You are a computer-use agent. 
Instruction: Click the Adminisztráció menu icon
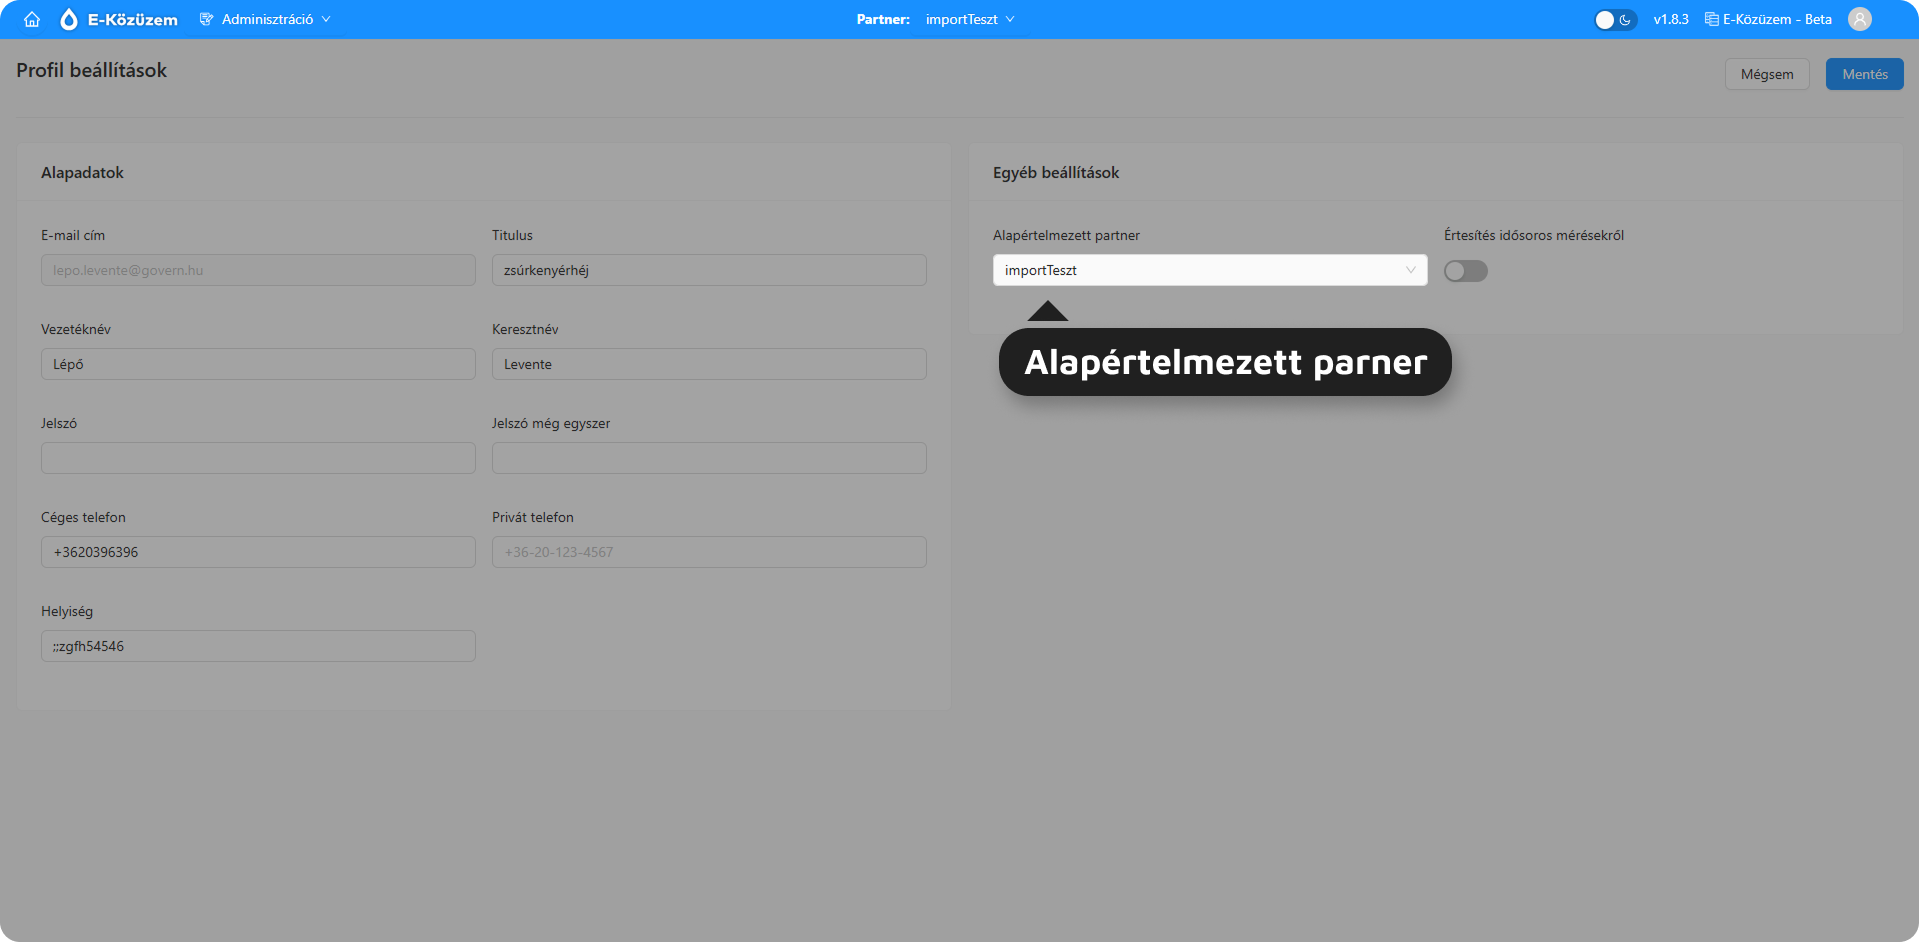click(206, 19)
